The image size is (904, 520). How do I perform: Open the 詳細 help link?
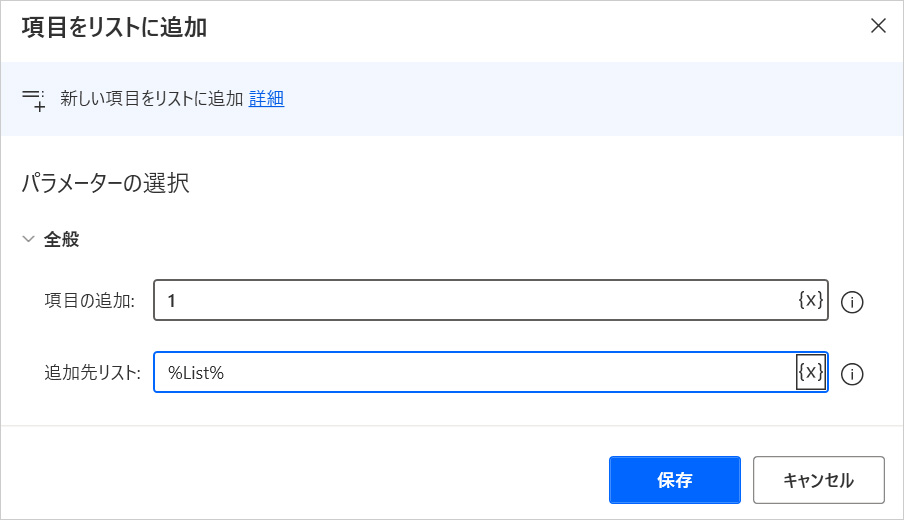tap(266, 99)
